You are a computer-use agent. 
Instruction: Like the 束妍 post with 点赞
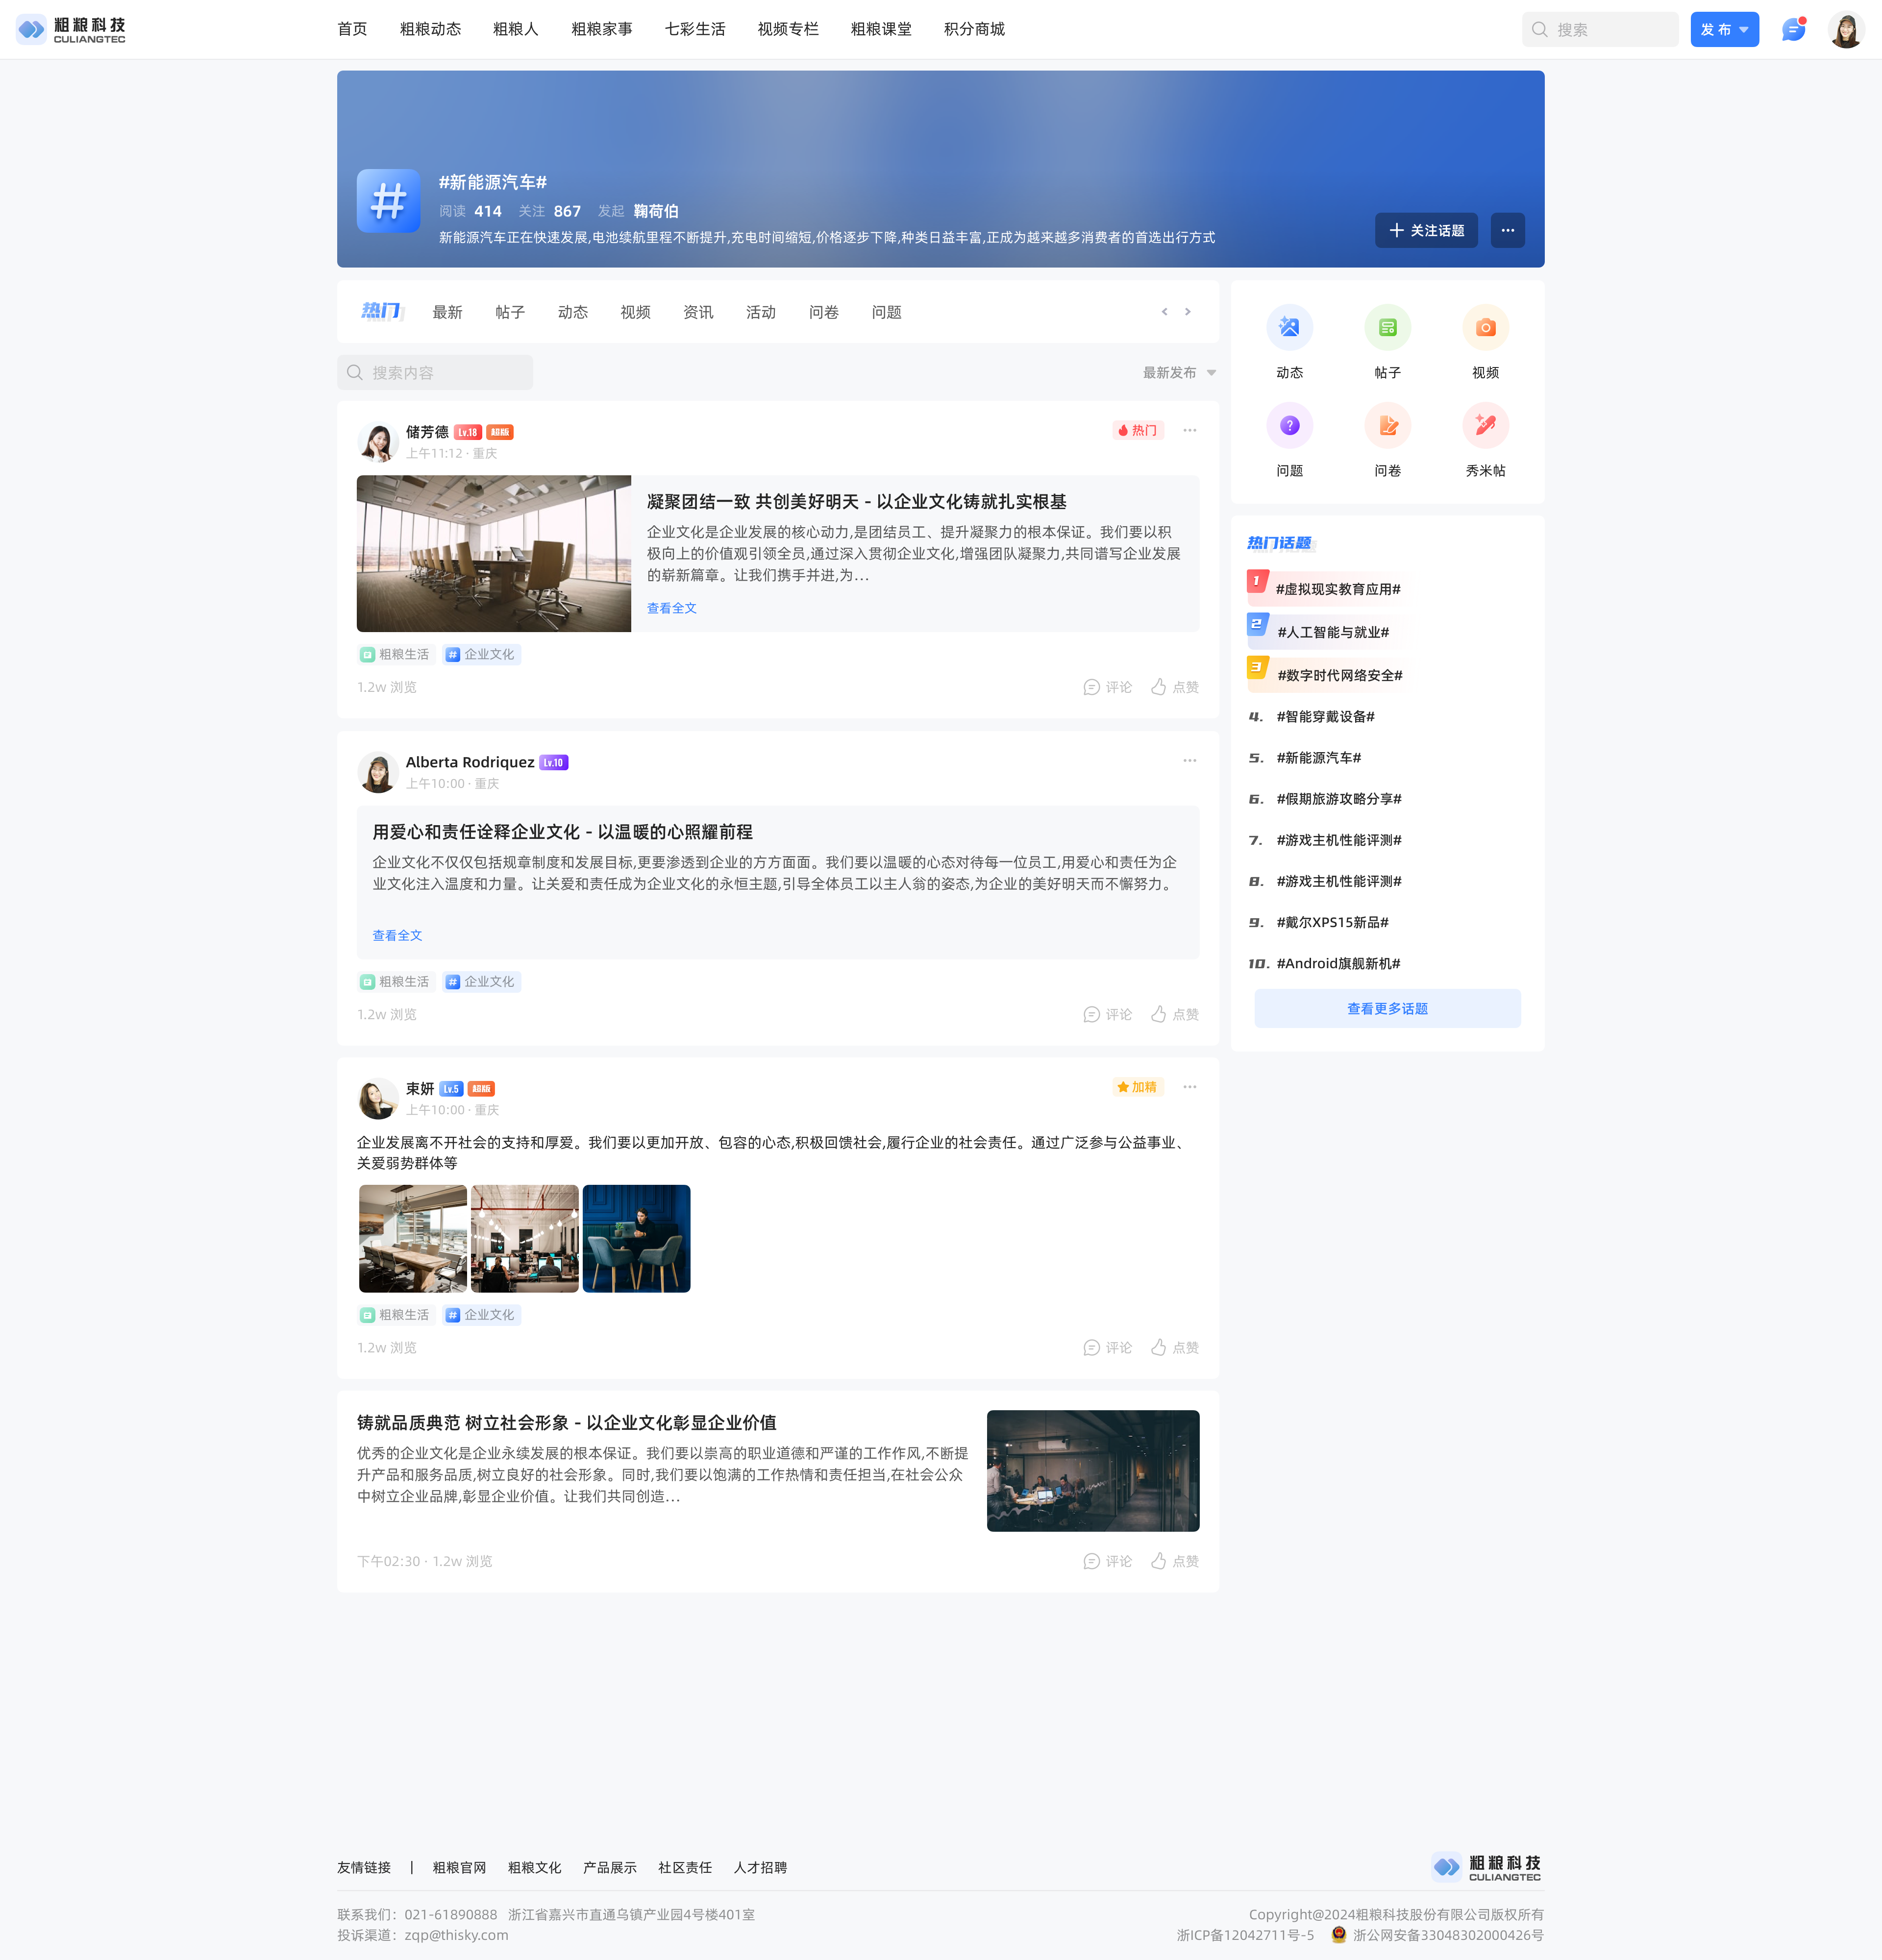1175,1348
